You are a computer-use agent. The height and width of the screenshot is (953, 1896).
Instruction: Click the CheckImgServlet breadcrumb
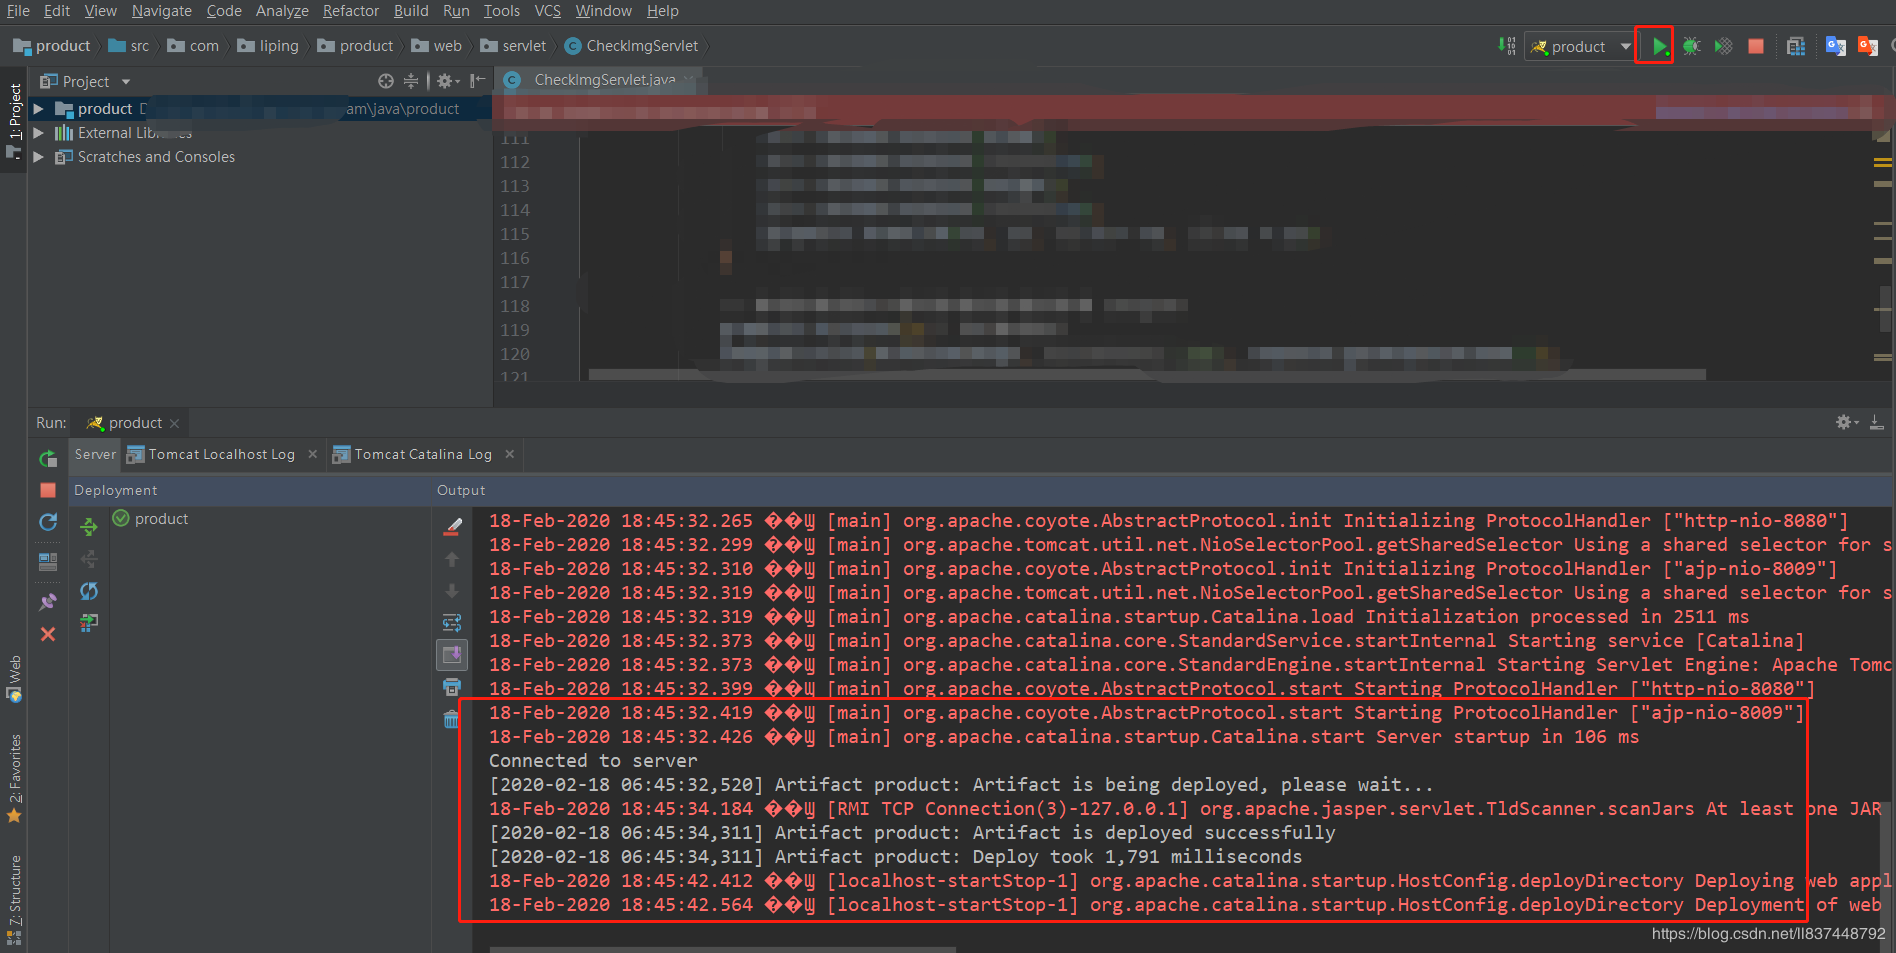pos(632,46)
